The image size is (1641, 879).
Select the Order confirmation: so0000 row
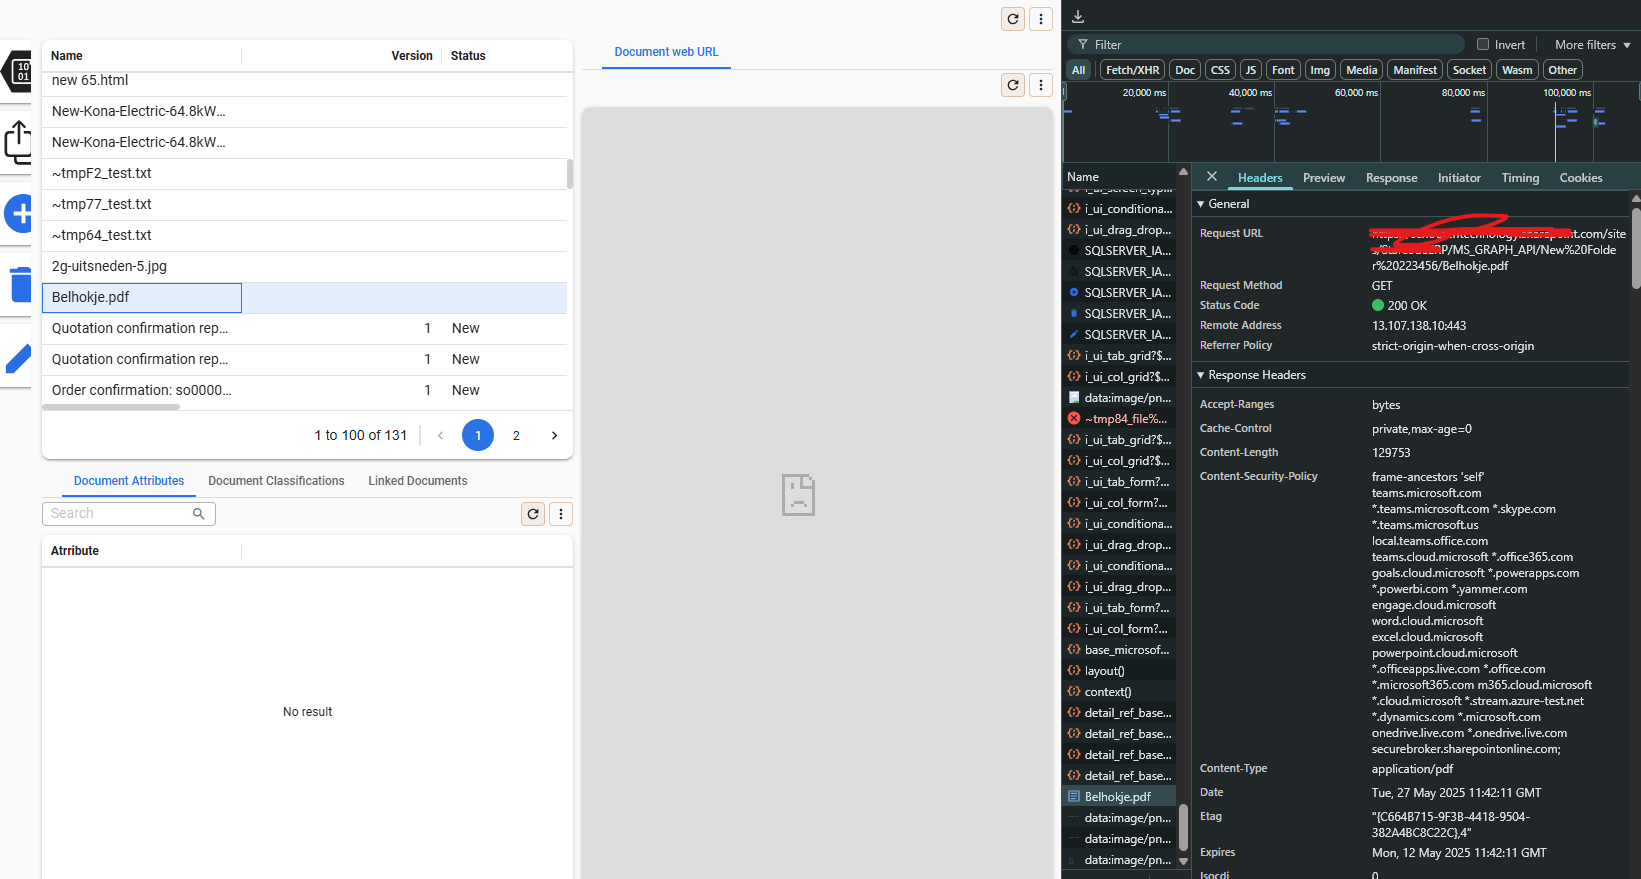[304, 390]
